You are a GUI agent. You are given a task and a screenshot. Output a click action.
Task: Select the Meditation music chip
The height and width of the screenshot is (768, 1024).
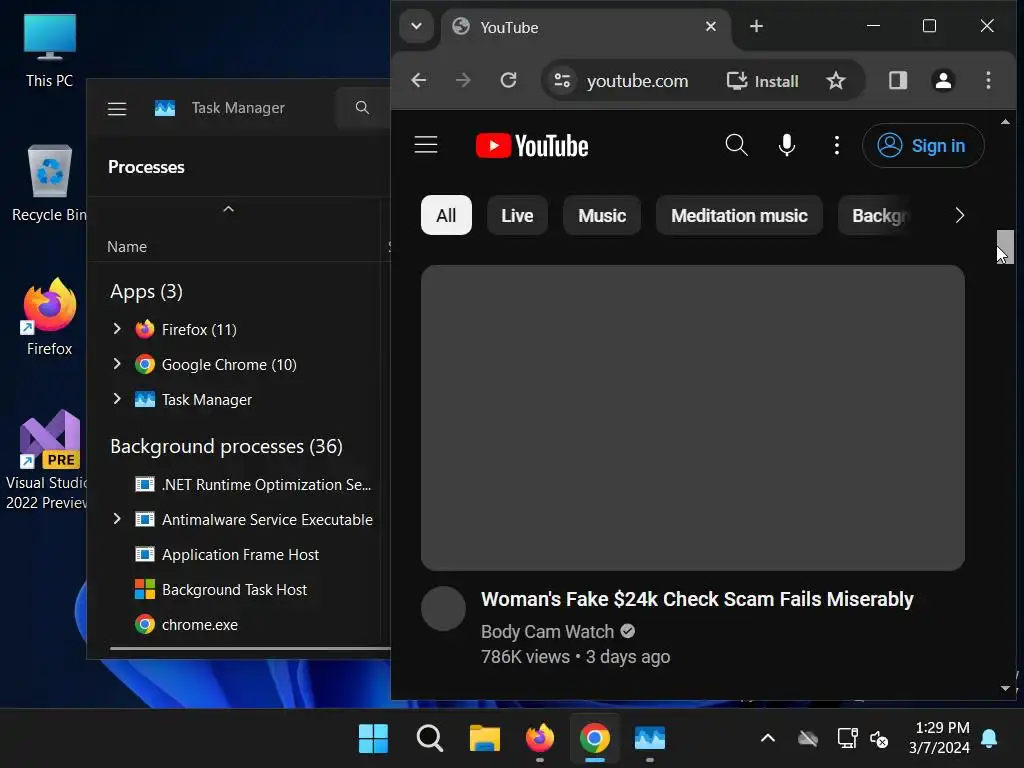pyautogui.click(x=739, y=216)
